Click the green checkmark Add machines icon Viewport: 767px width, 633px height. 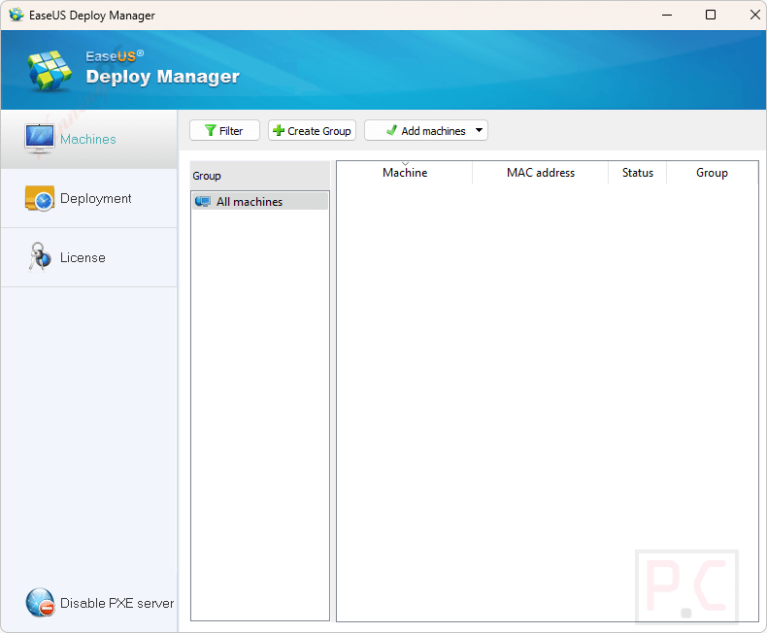coord(391,130)
